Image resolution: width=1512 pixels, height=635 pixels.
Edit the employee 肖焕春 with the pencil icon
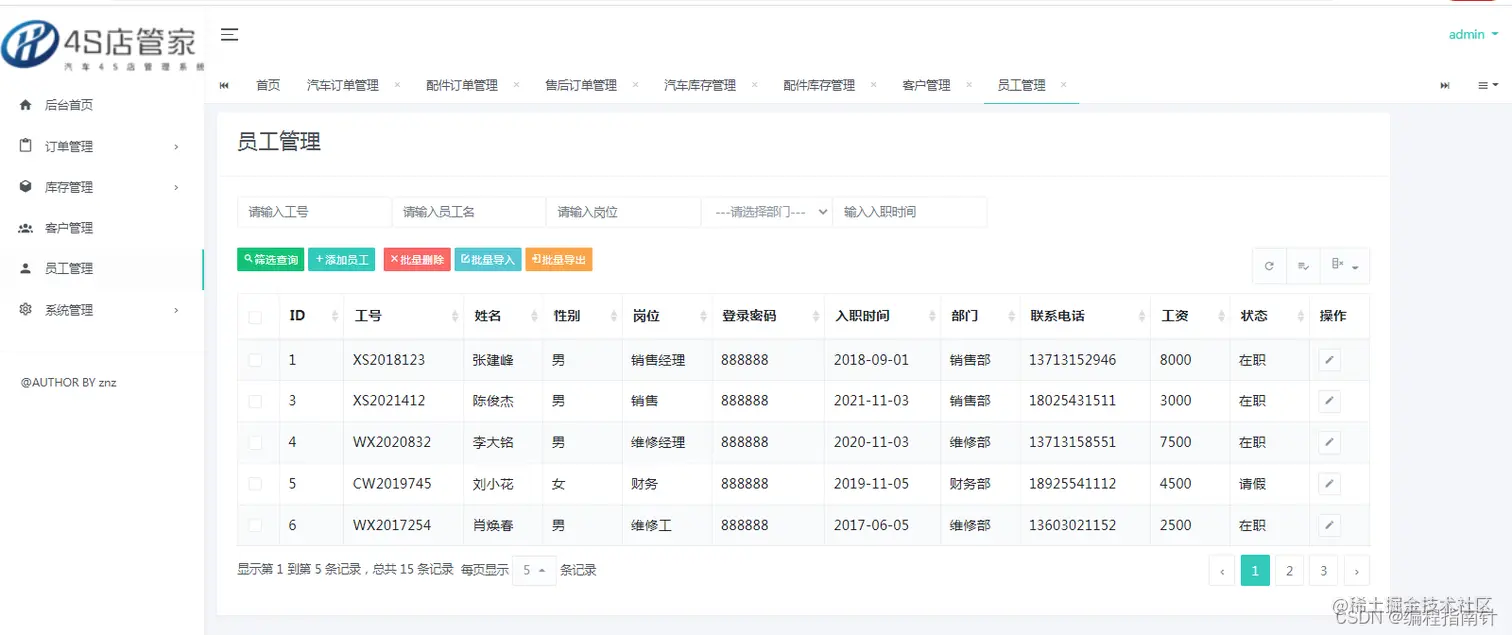coord(1329,525)
